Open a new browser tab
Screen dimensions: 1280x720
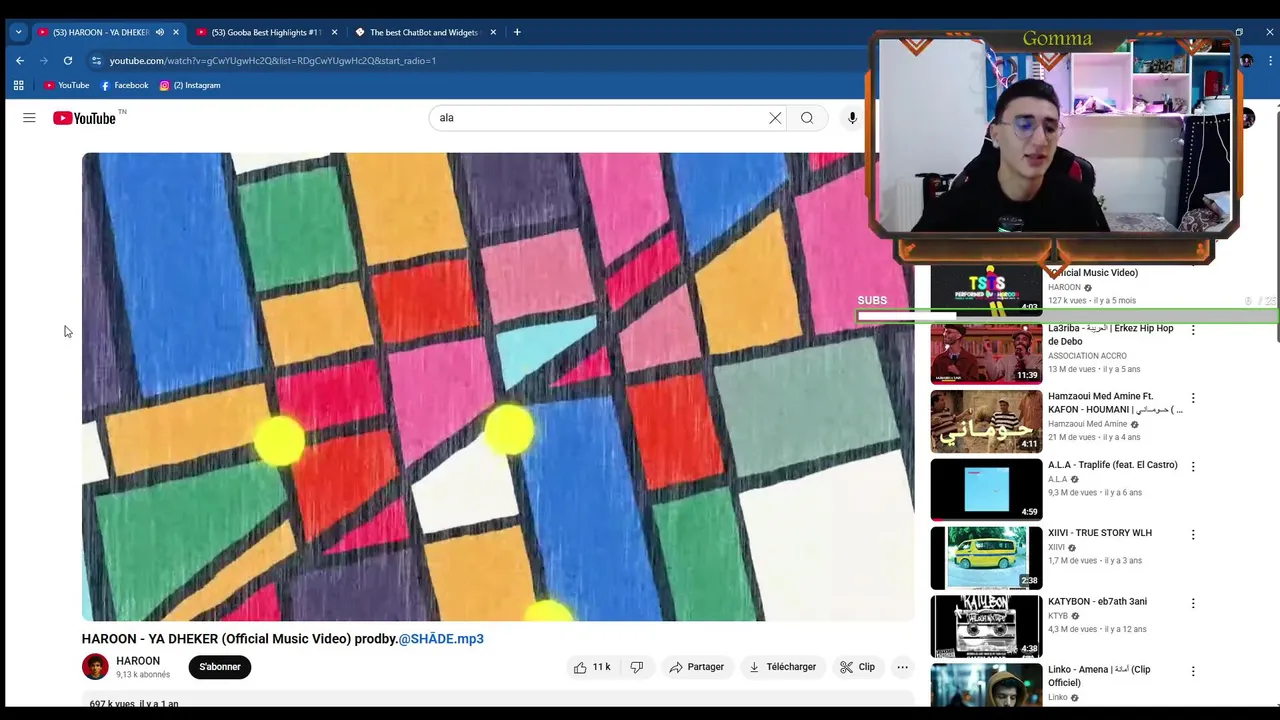coord(517,32)
